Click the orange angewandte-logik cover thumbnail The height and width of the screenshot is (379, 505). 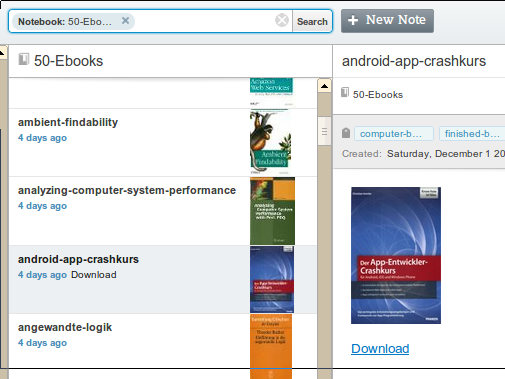coord(271,347)
